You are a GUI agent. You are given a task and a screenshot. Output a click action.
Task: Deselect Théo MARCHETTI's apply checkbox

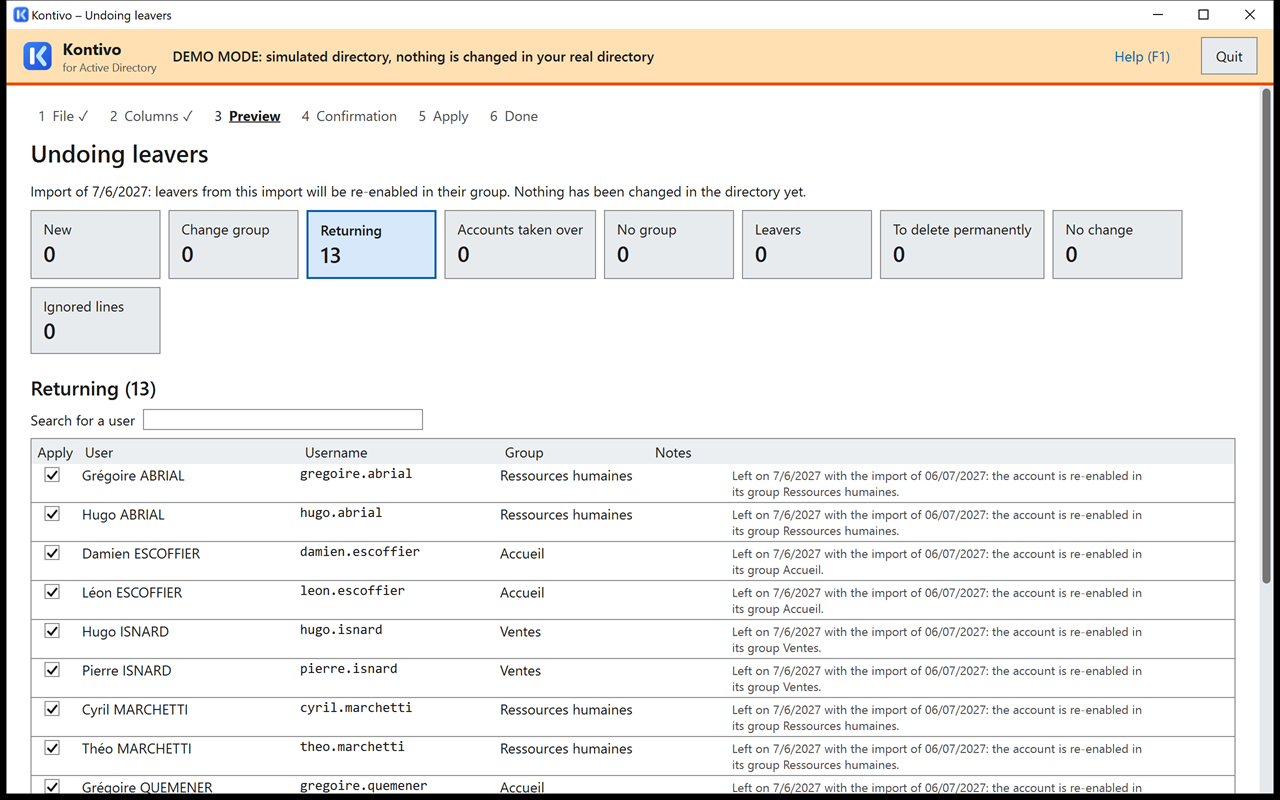[52, 748]
